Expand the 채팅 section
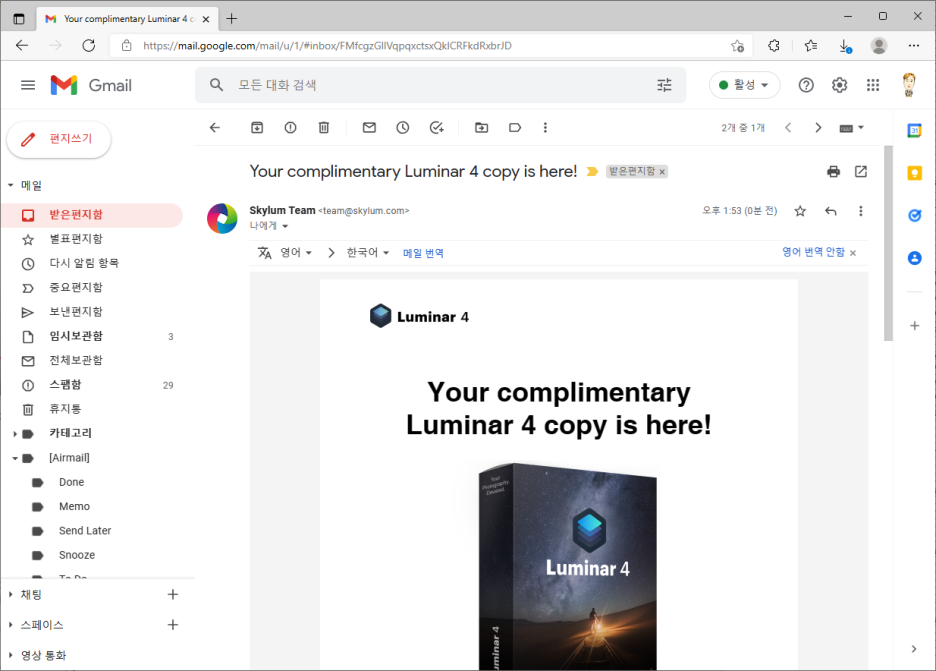The image size is (936, 671). coord(11,595)
